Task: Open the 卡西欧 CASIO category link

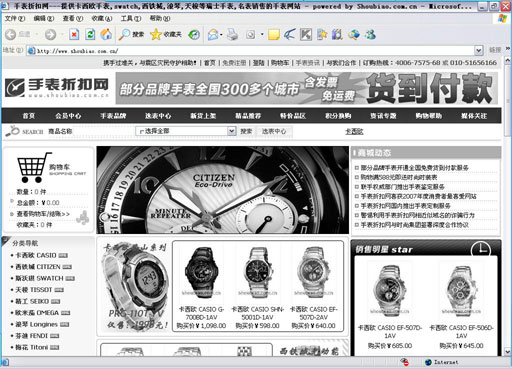Action: click(36, 255)
